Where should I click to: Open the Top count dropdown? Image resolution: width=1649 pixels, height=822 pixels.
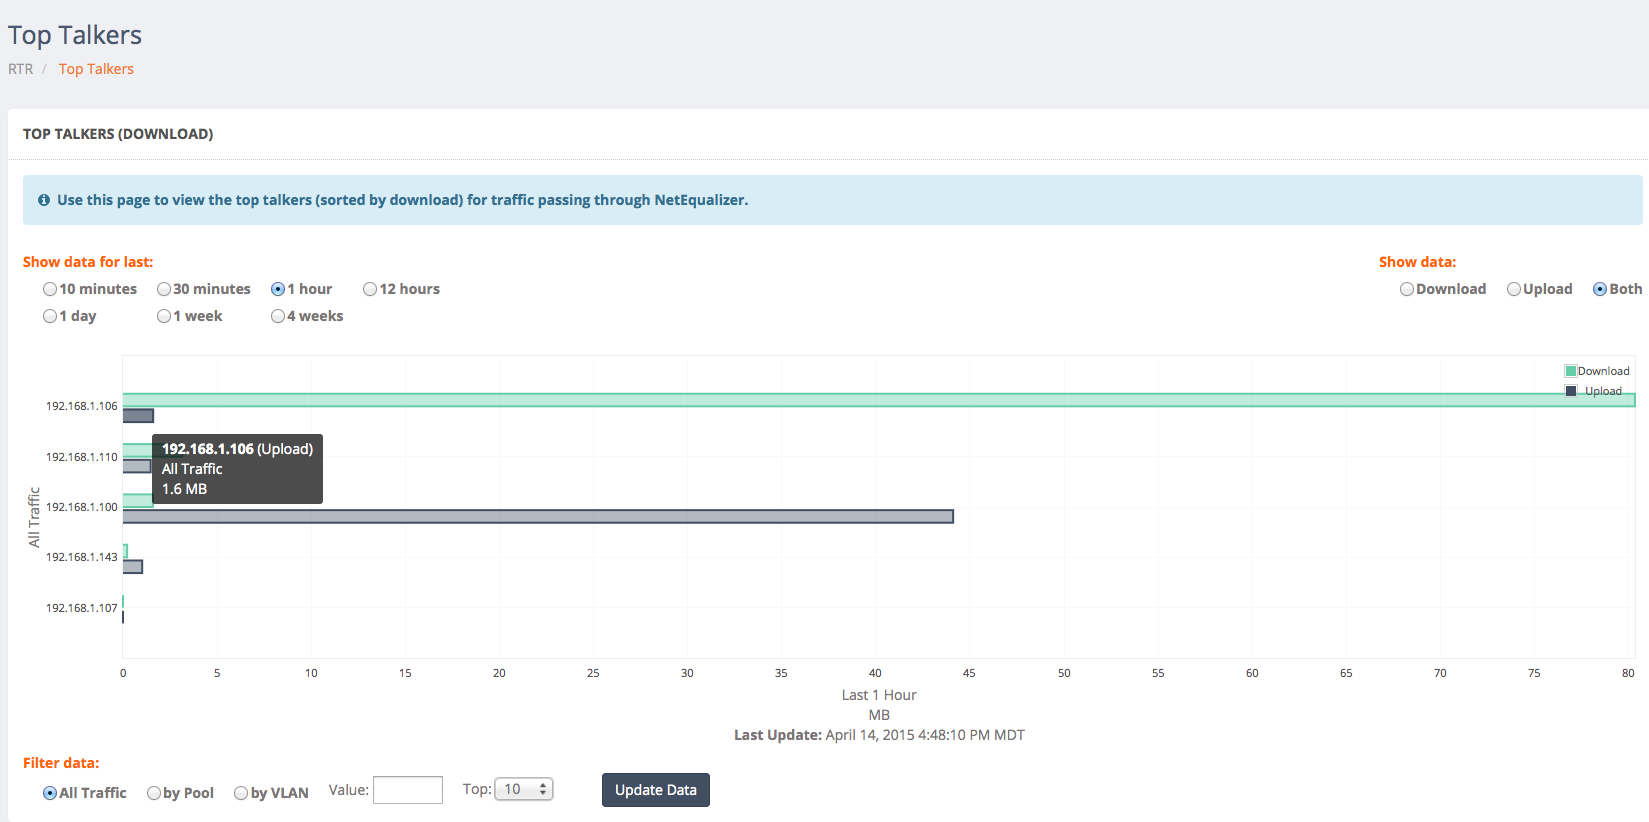tap(524, 789)
